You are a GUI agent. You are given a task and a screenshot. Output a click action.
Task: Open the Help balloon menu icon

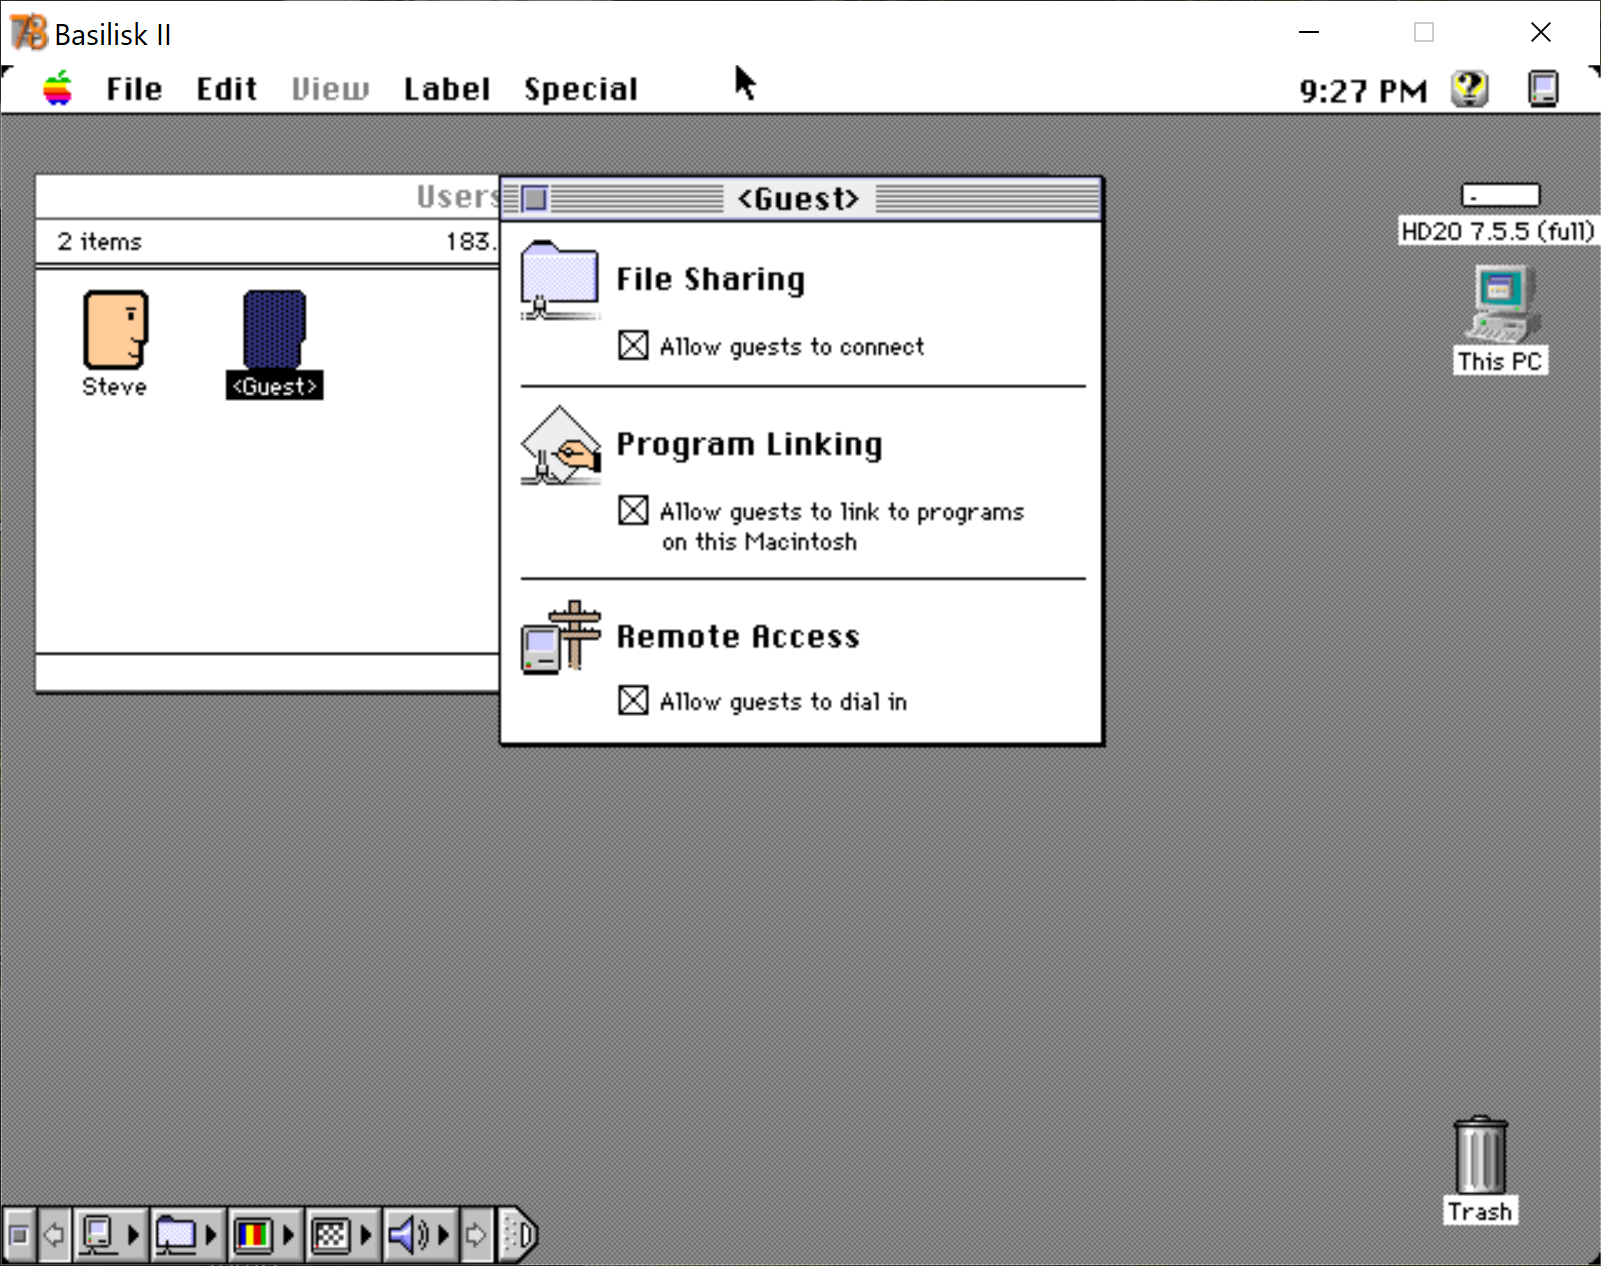tap(1470, 89)
